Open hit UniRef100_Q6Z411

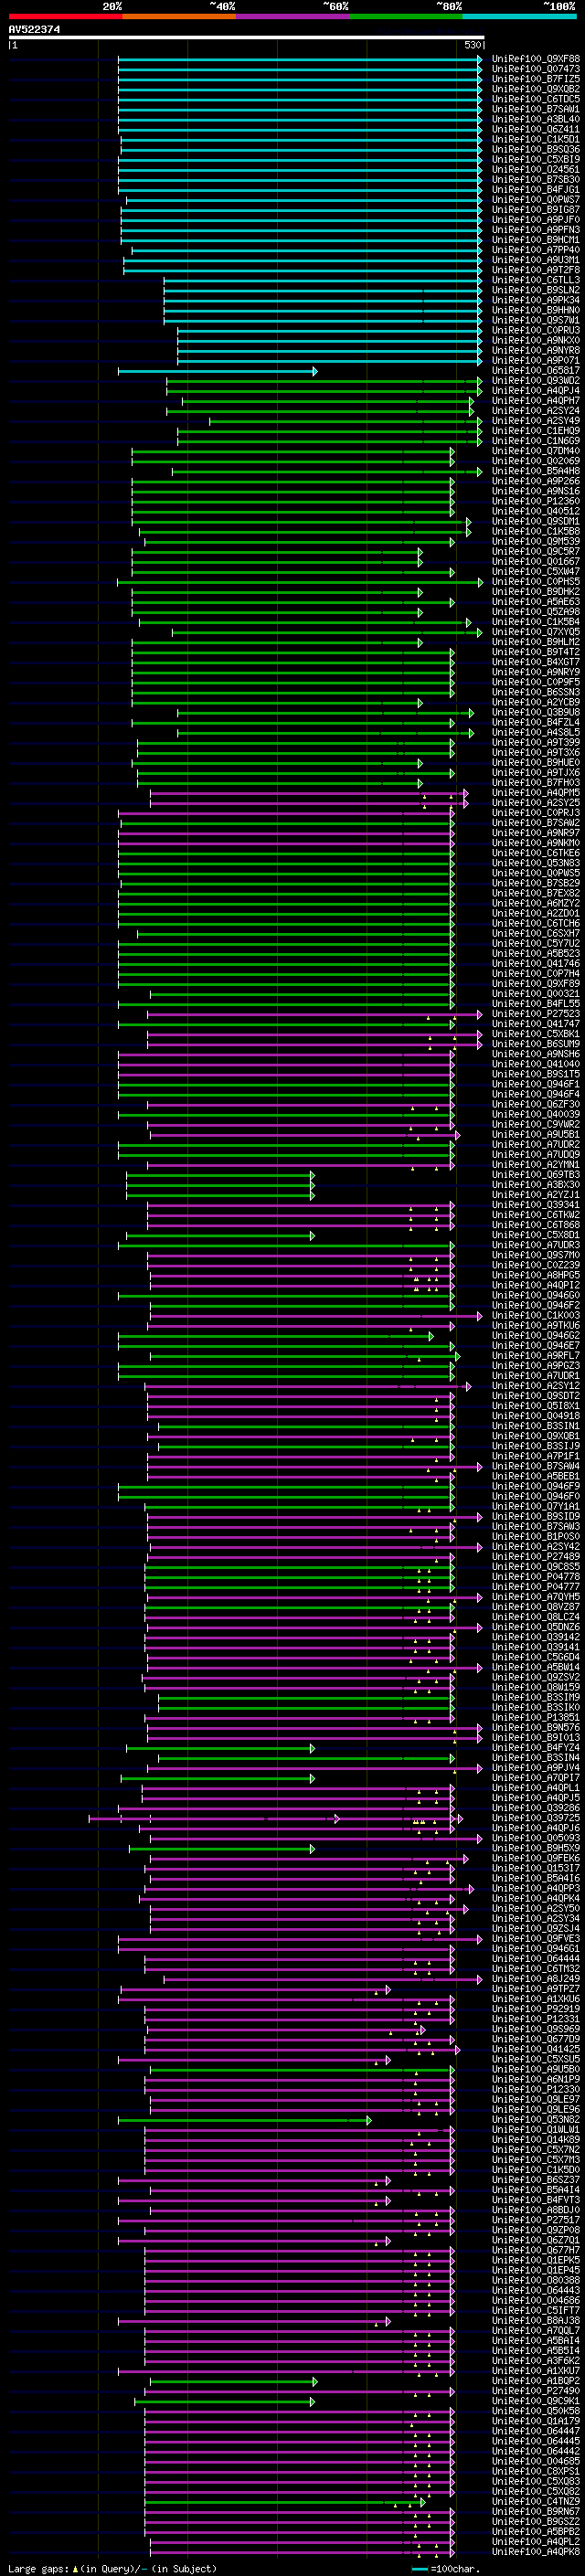[x=536, y=129]
